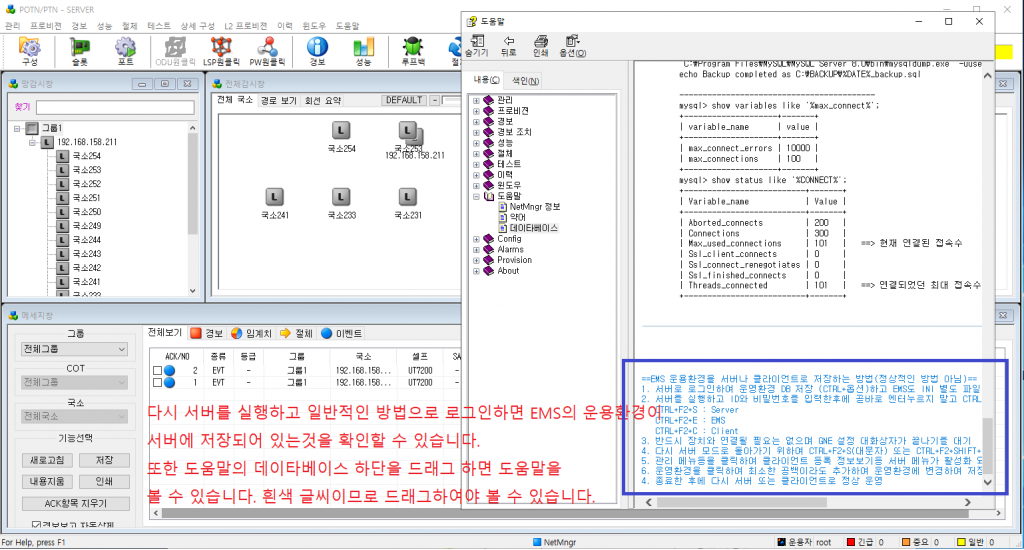Click the DEFAULT button in map panel
Image resolution: width=1024 pixels, height=550 pixels.
coord(404,100)
